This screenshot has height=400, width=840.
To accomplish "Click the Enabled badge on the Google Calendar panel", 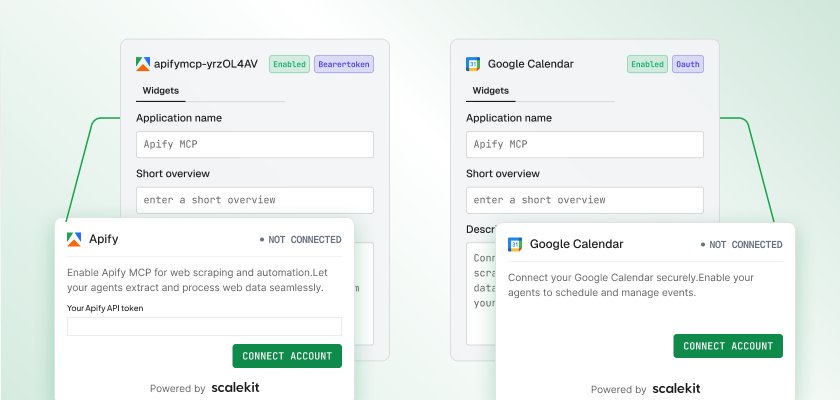I will tap(647, 64).
